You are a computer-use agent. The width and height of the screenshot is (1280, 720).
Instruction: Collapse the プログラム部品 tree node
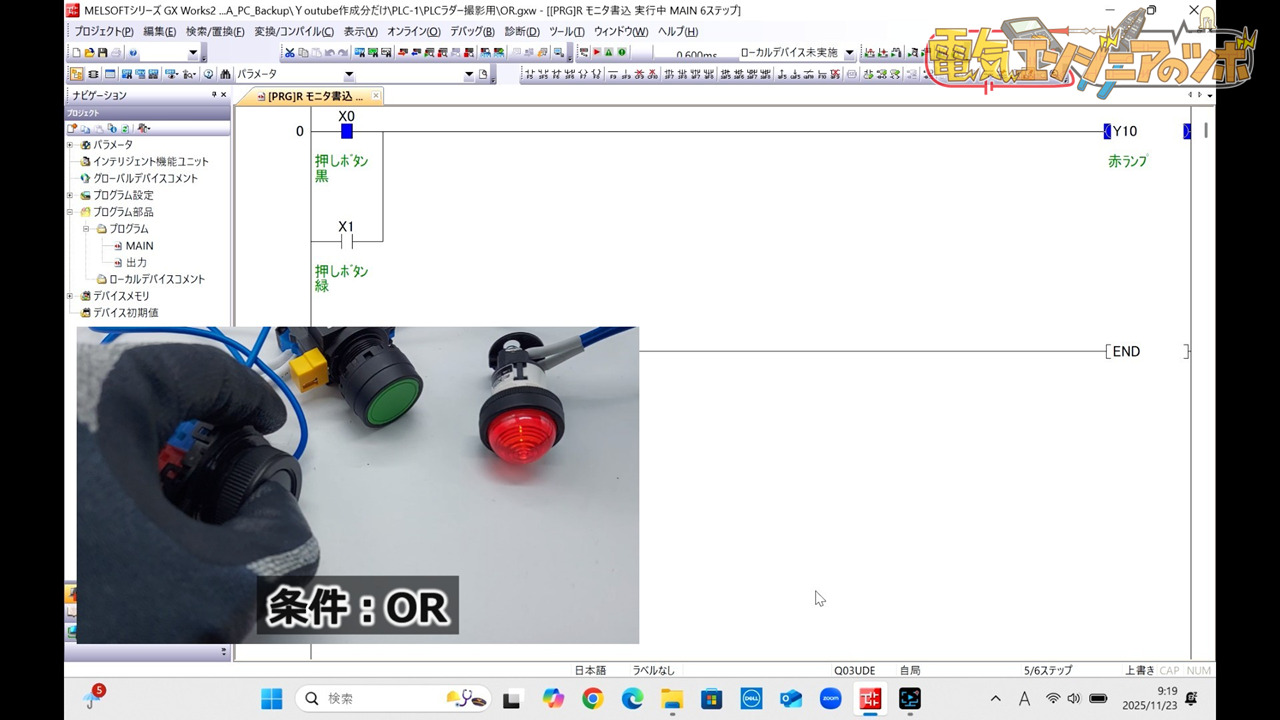[70, 212]
